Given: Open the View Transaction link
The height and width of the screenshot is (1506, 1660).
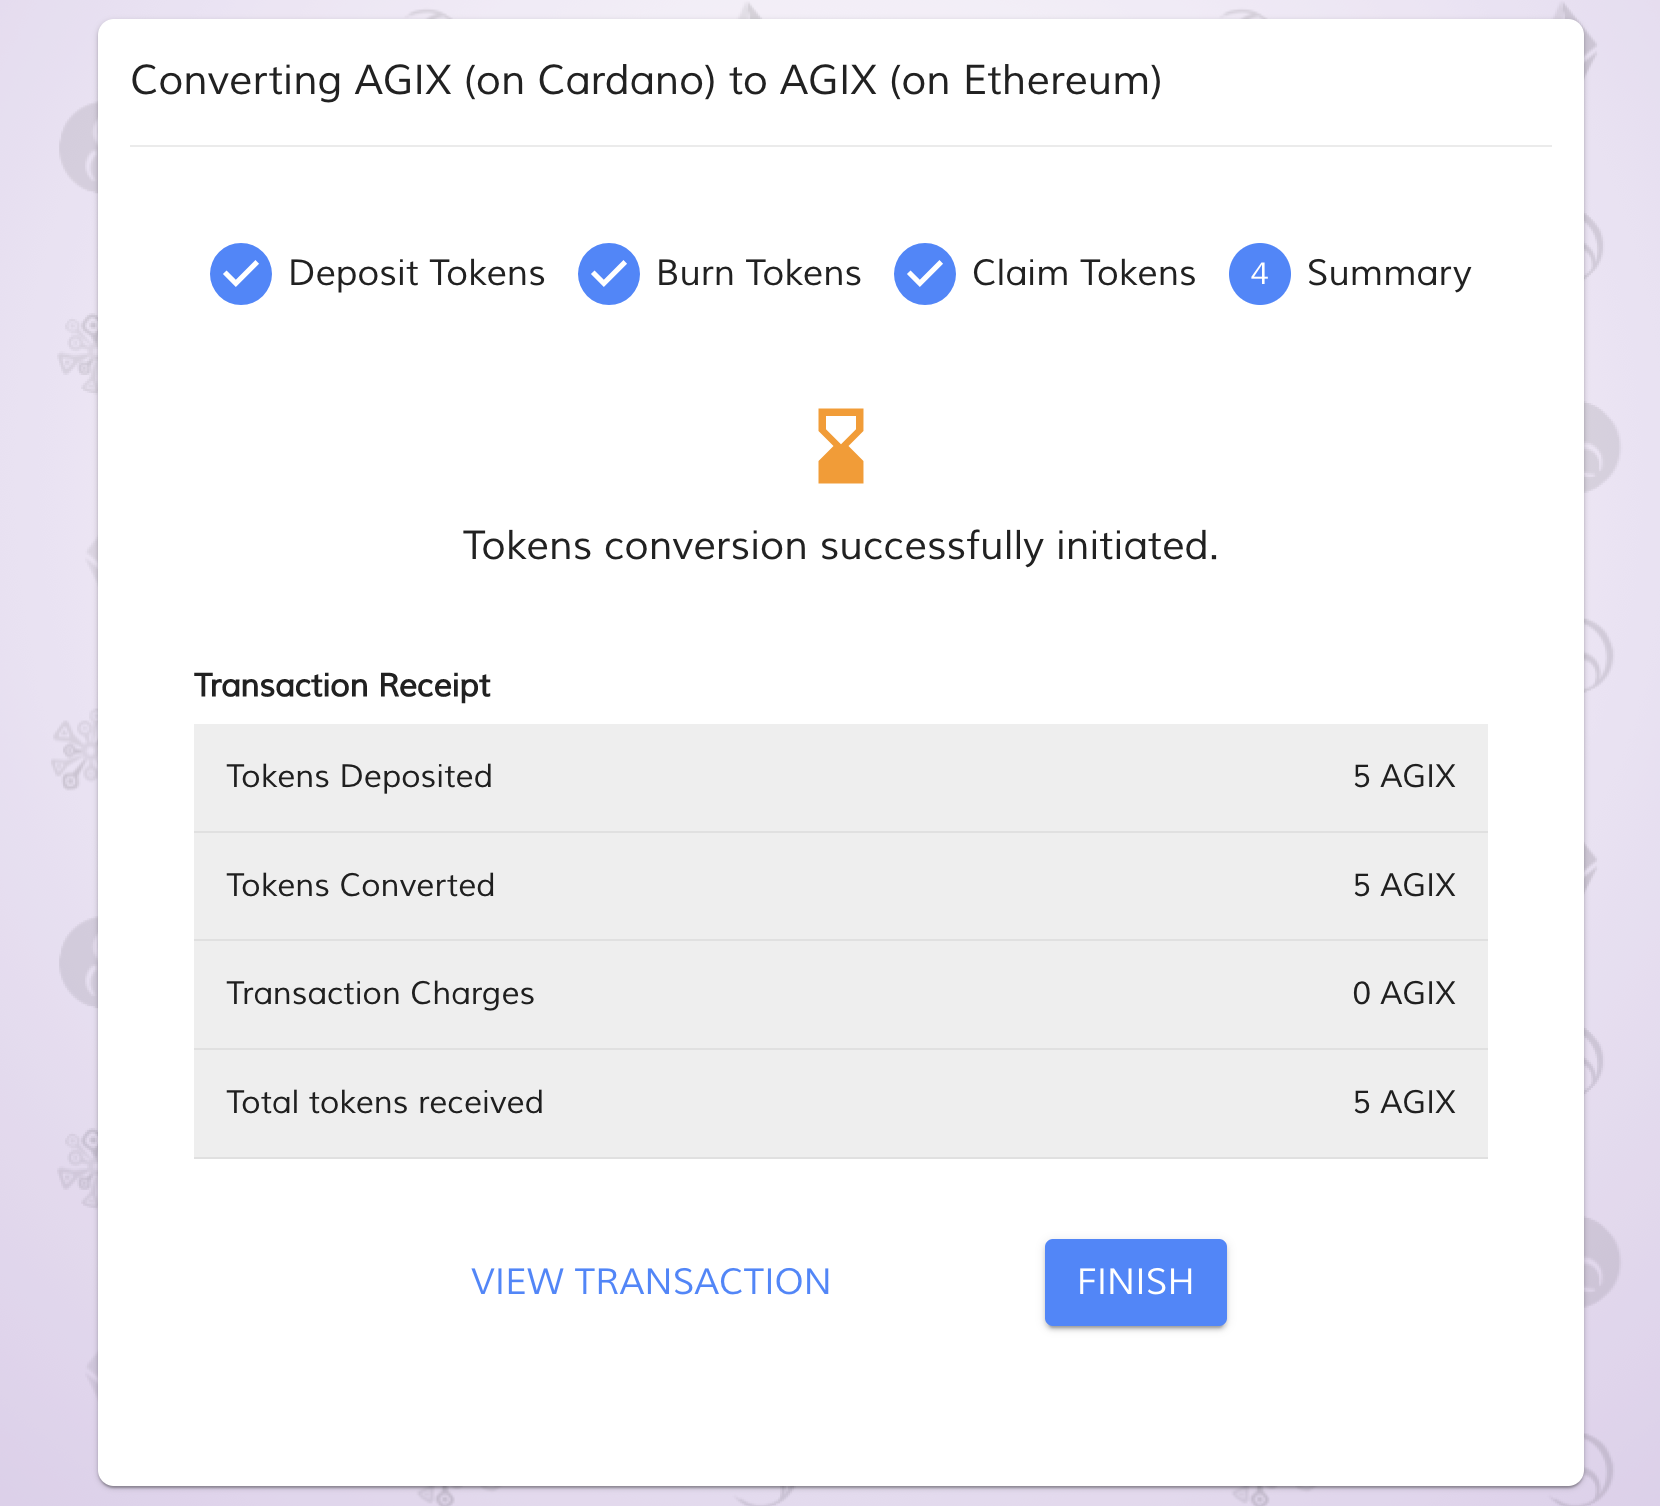Looking at the screenshot, I should tap(651, 1282).
